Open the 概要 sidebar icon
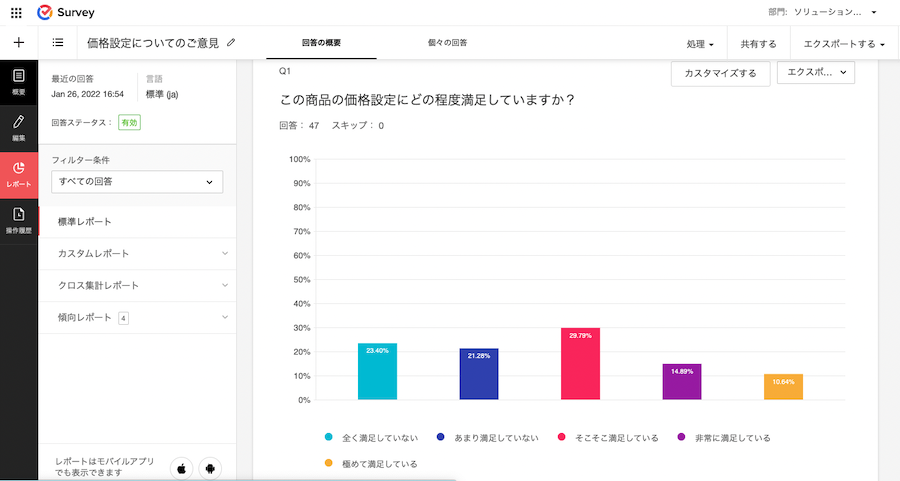 coord(19,82)
